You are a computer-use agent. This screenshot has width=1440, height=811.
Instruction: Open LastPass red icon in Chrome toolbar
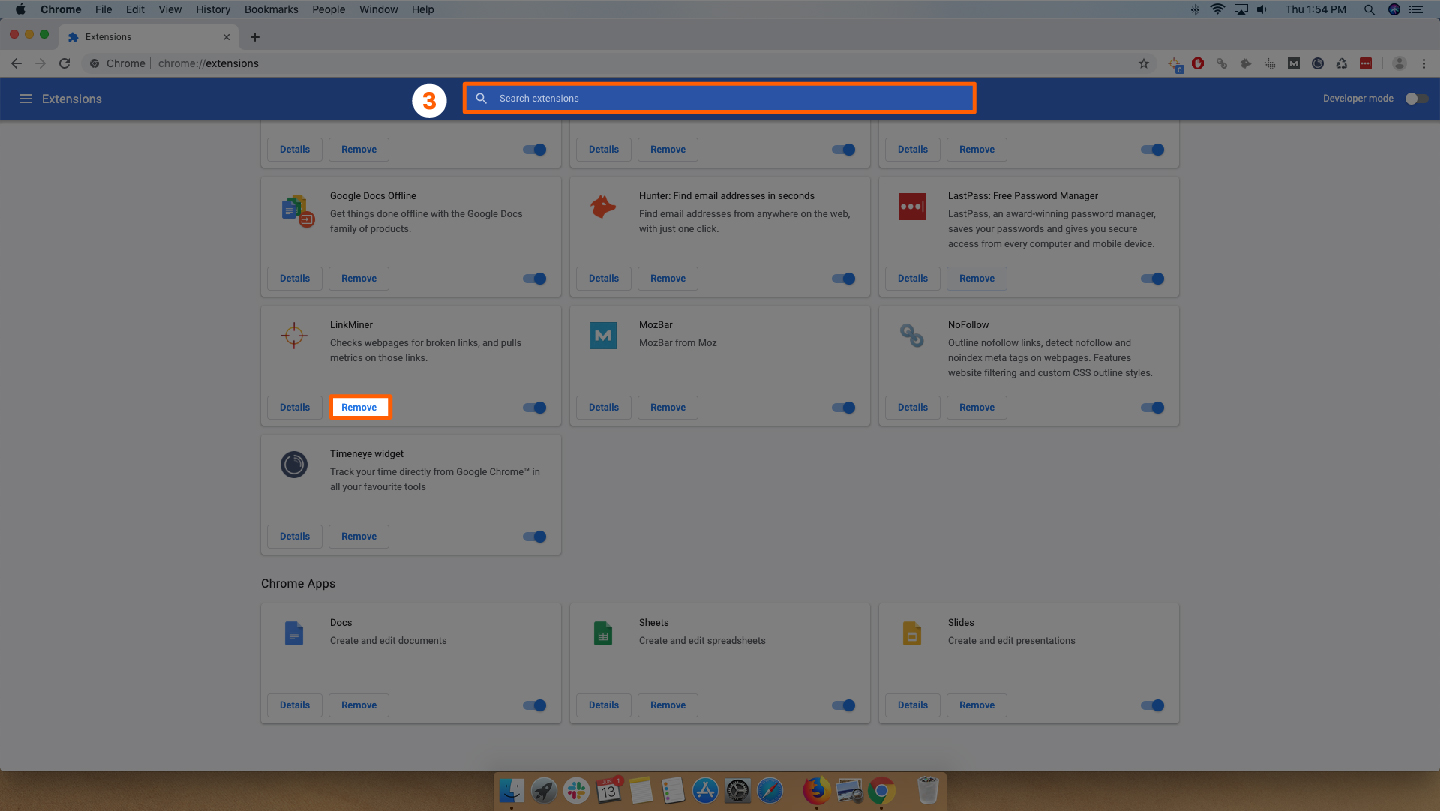(1366, 63)
